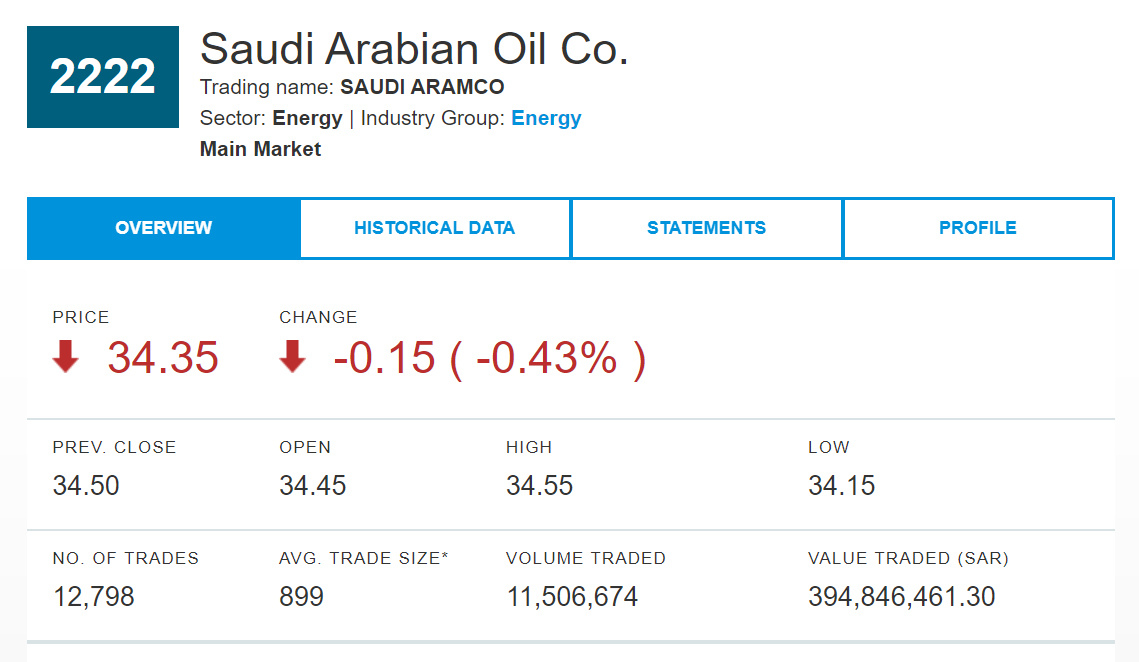Click the number of trades 12,798

[93, 597]
